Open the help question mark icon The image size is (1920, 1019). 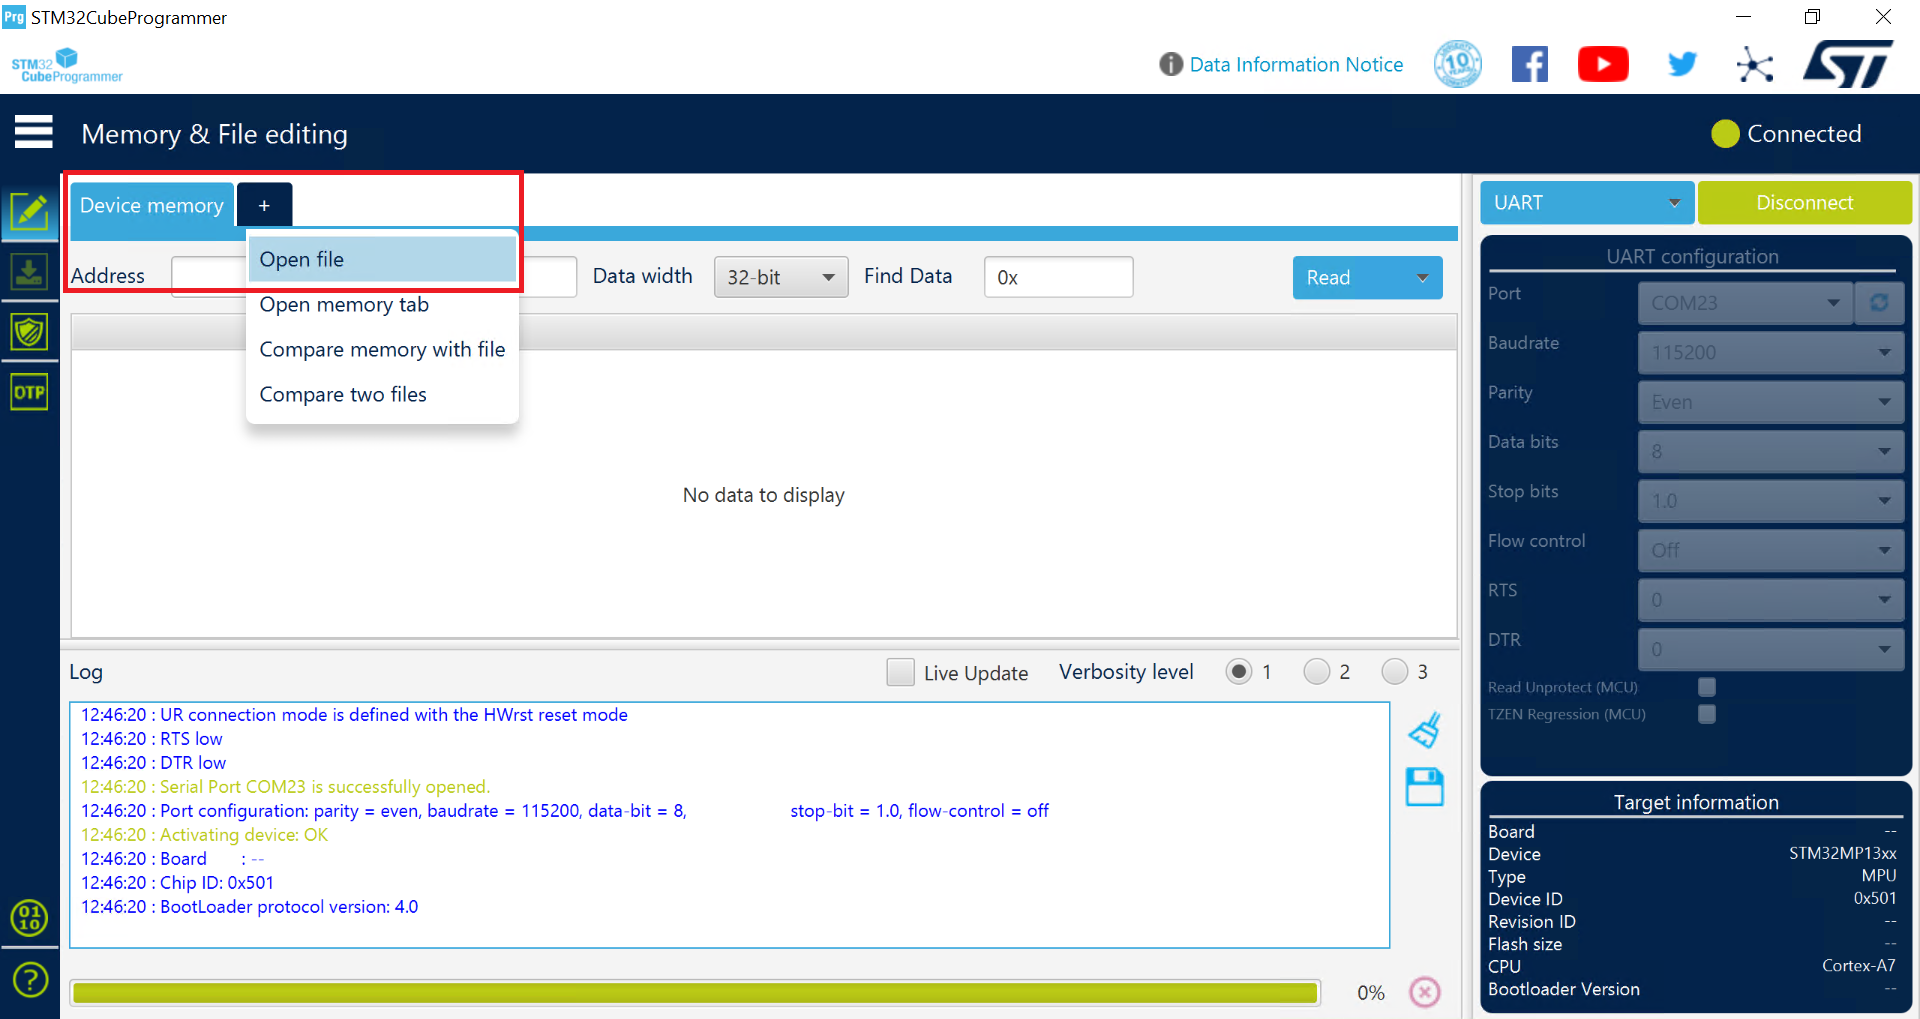point(30,979)
